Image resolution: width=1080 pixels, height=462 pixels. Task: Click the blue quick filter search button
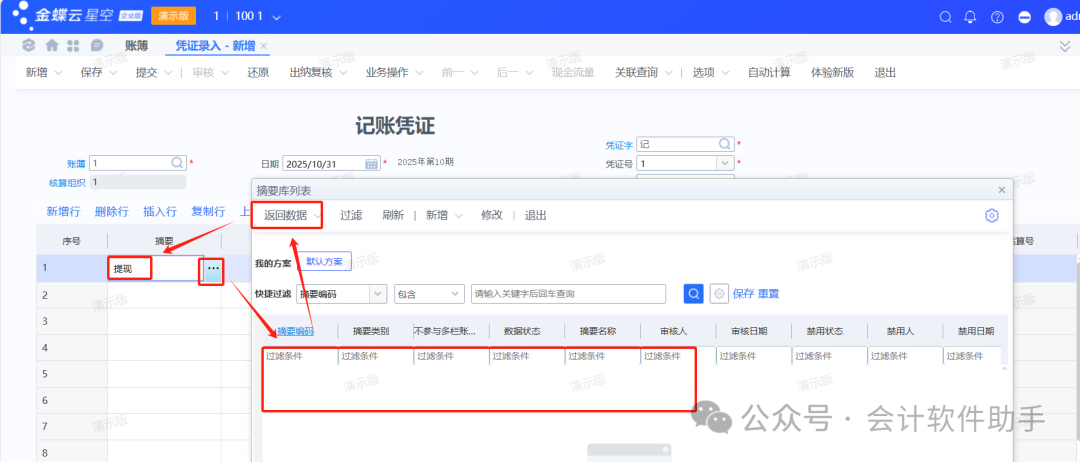click(694, 293)
